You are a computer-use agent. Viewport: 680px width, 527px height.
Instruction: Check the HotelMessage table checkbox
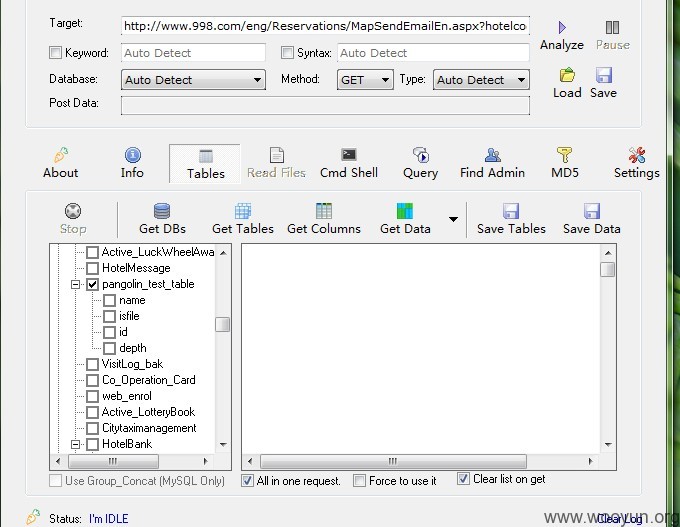point(92,268)
